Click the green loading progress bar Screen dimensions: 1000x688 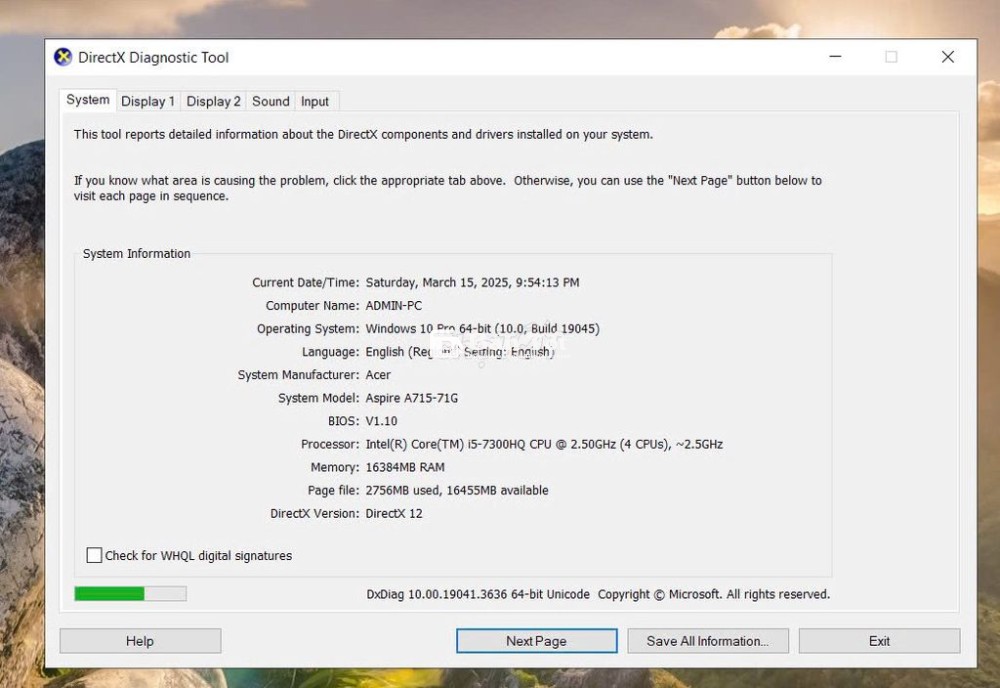click(130, 594)
